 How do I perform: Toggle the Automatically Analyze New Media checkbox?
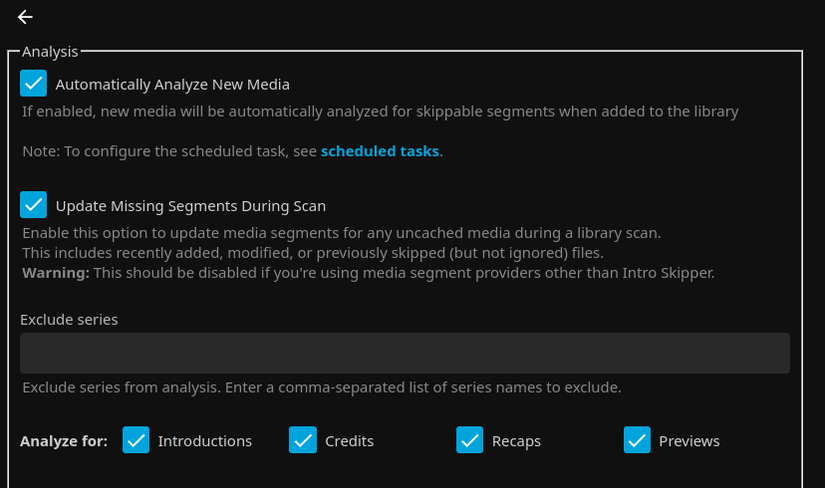pyautogui.click(x=34, y=84)
